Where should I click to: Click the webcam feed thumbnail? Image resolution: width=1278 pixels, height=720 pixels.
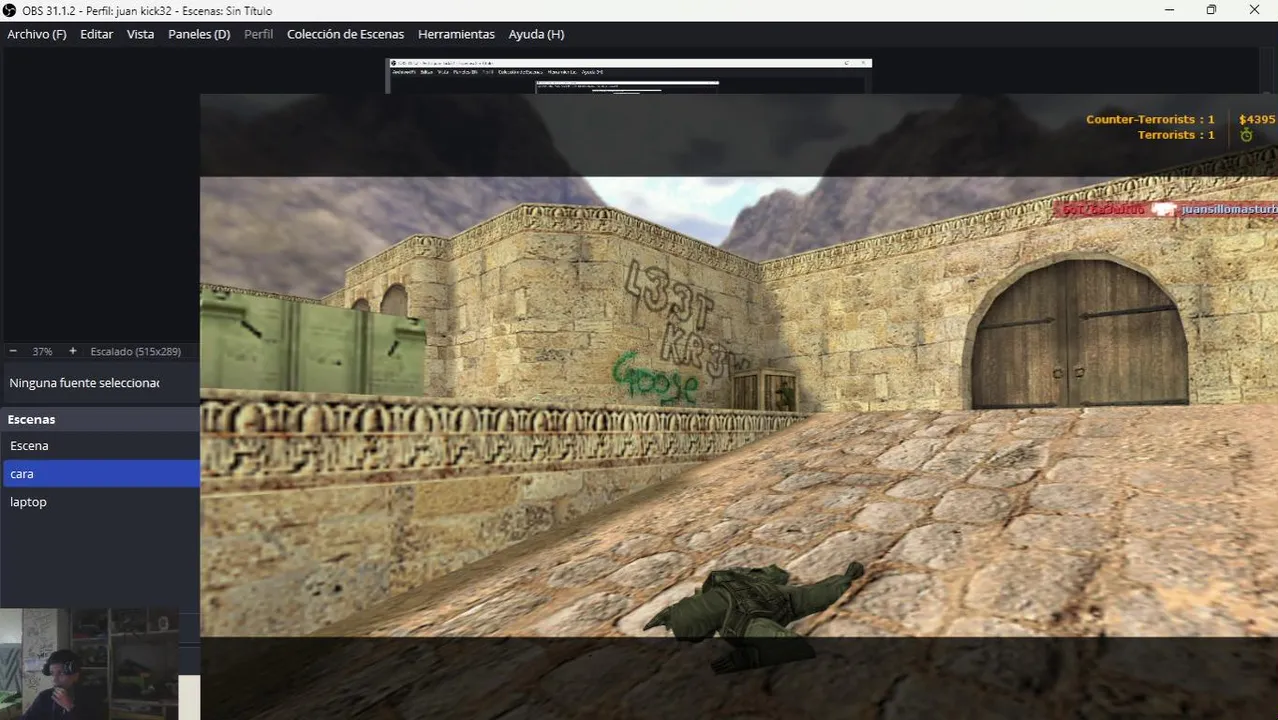point(89,664)
